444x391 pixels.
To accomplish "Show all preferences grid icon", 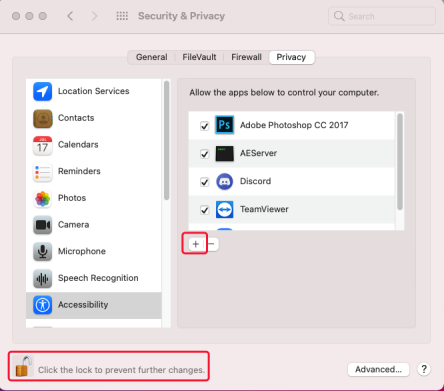I will click(x=122, y=16).
